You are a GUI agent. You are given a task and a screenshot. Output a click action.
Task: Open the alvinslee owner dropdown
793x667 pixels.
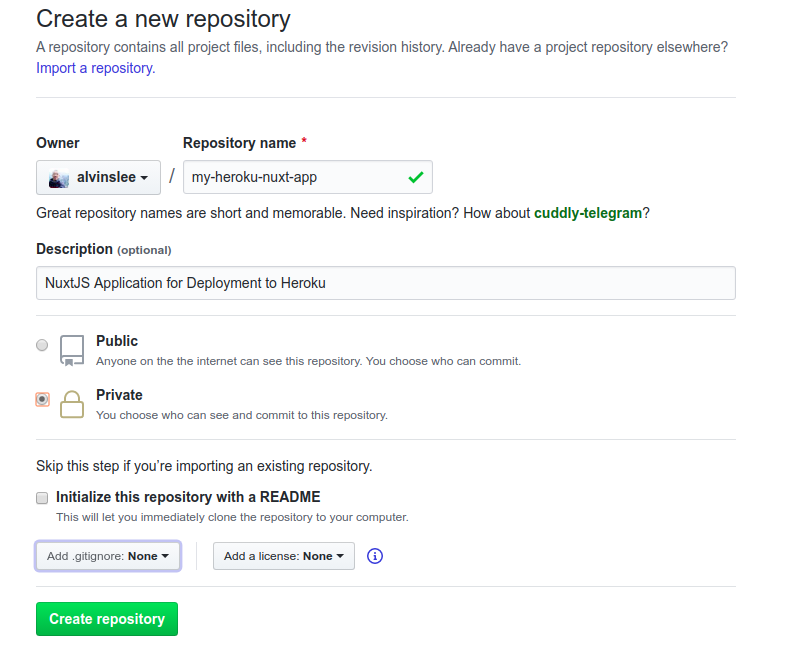point(98,178)
